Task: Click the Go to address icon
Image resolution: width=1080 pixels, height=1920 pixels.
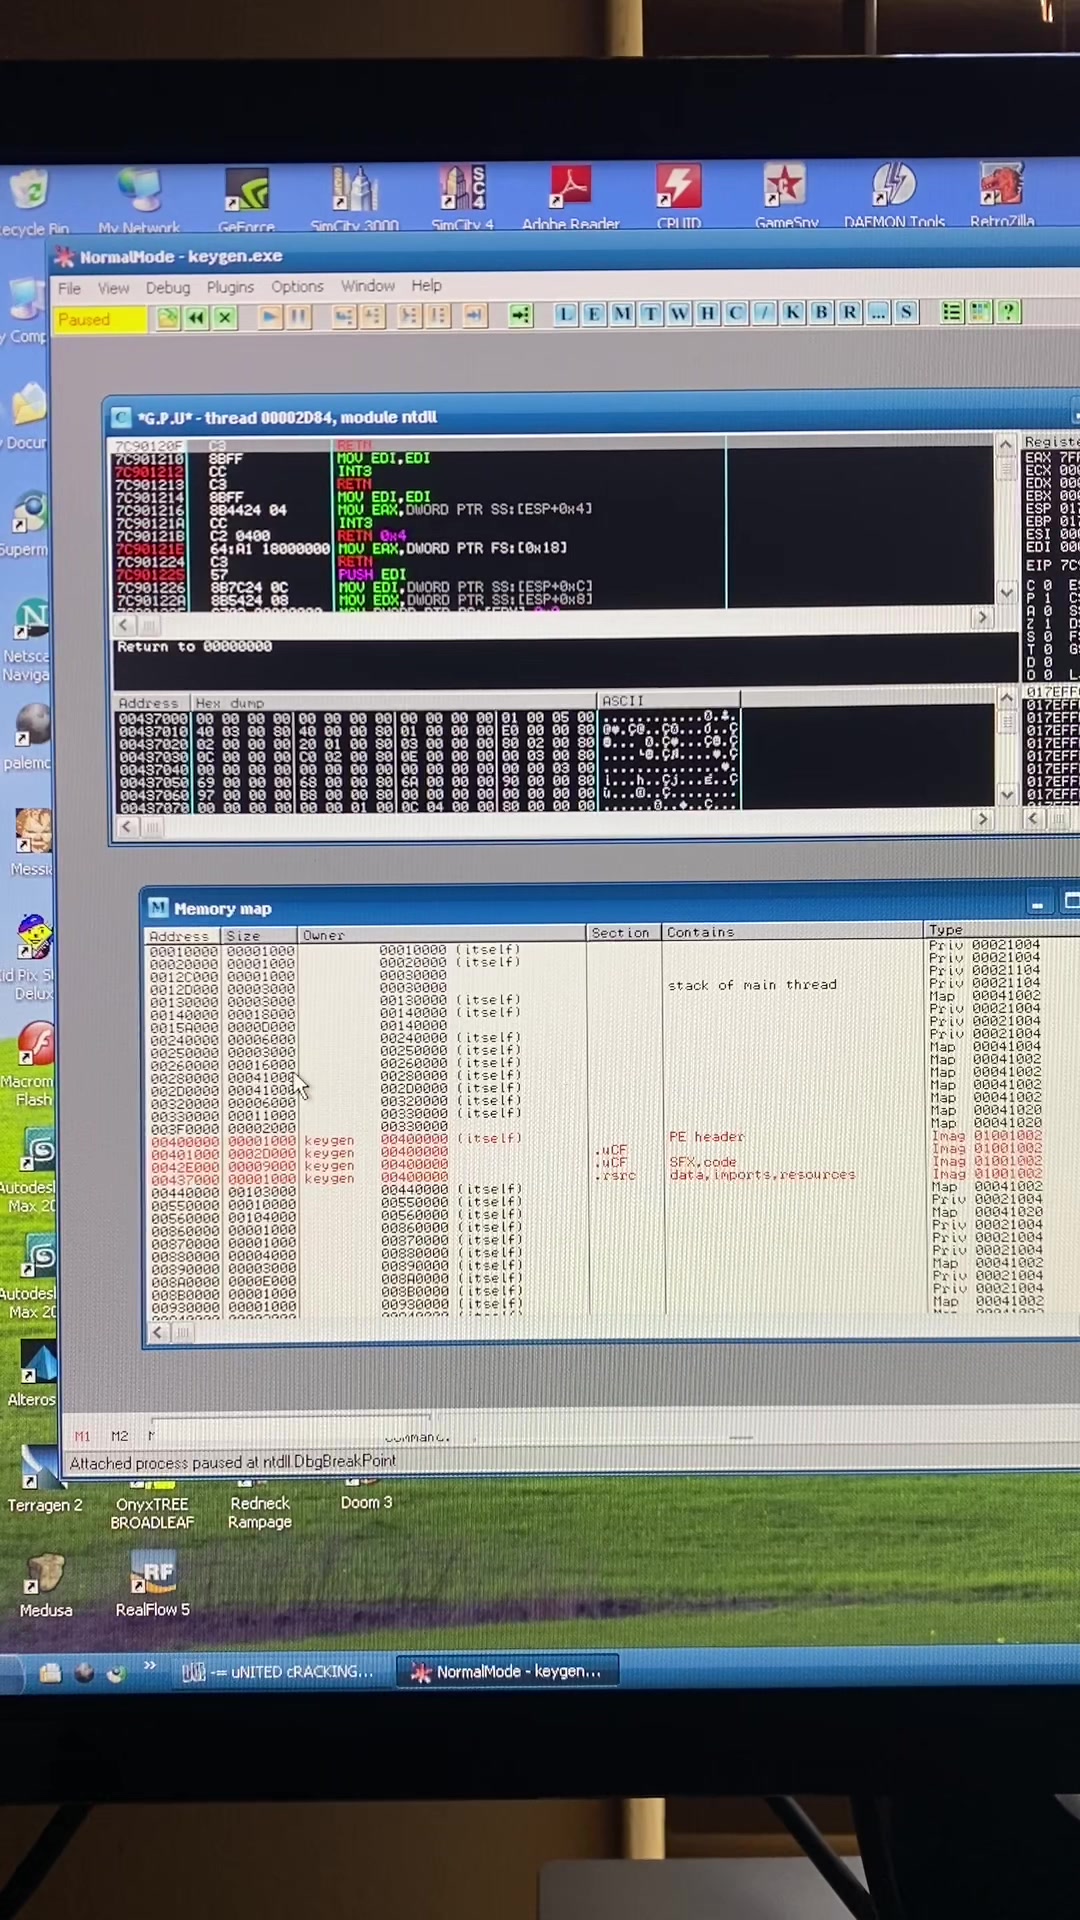Action: click(x=520, y=315)
